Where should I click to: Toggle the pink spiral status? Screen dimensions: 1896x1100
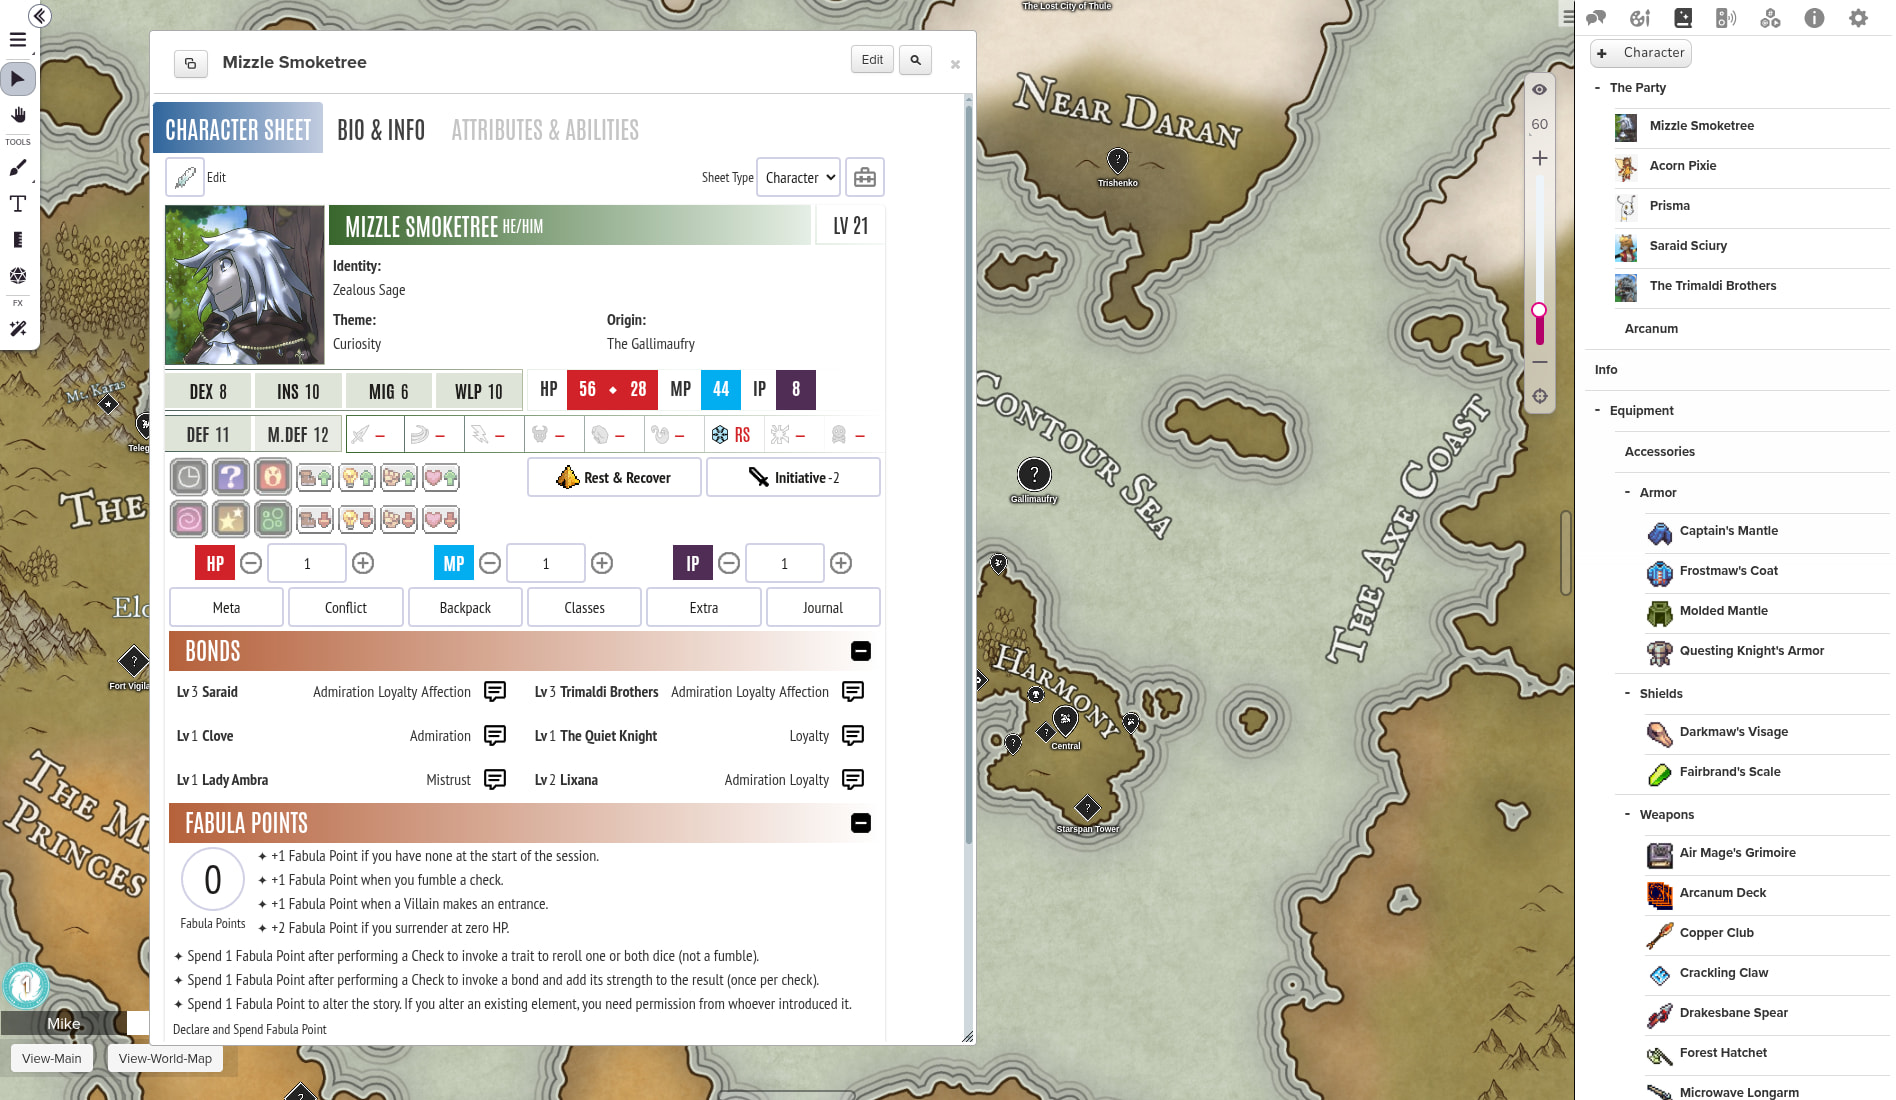click(189, 519)
